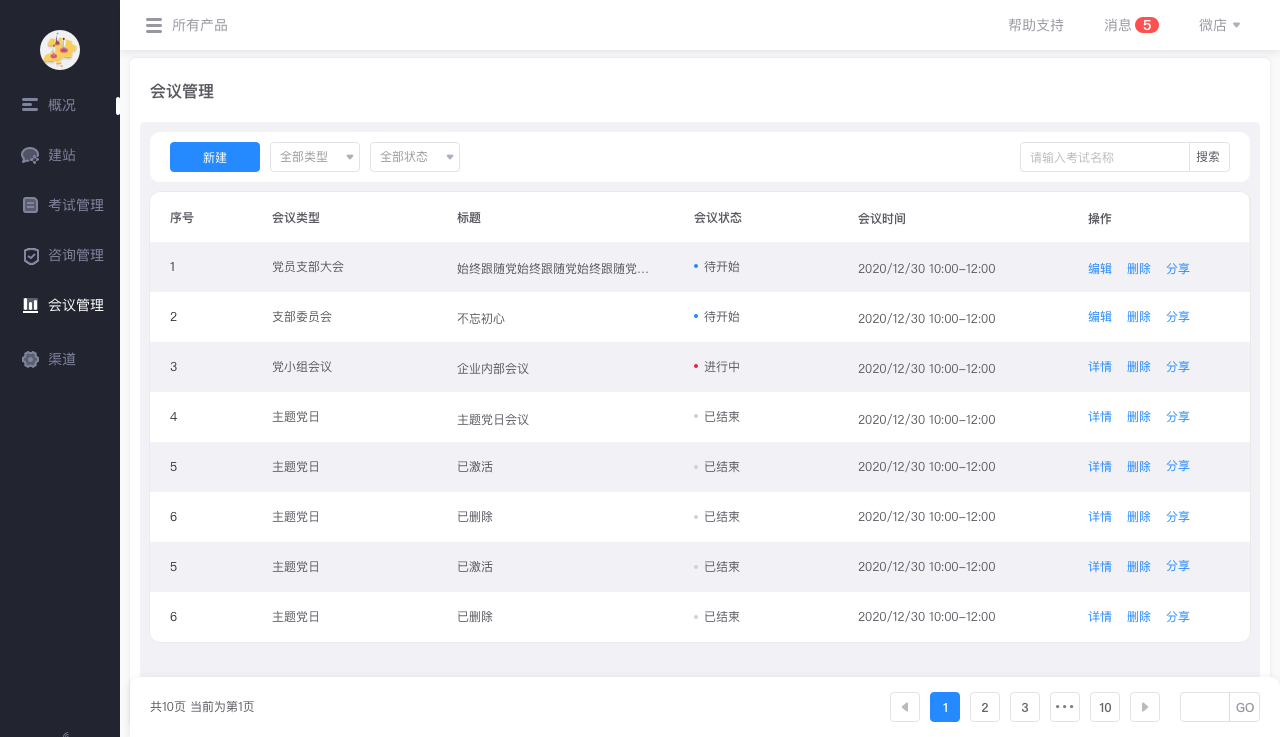
Task: Click the user avatar logo at top-left
Action: pos(60,50)
